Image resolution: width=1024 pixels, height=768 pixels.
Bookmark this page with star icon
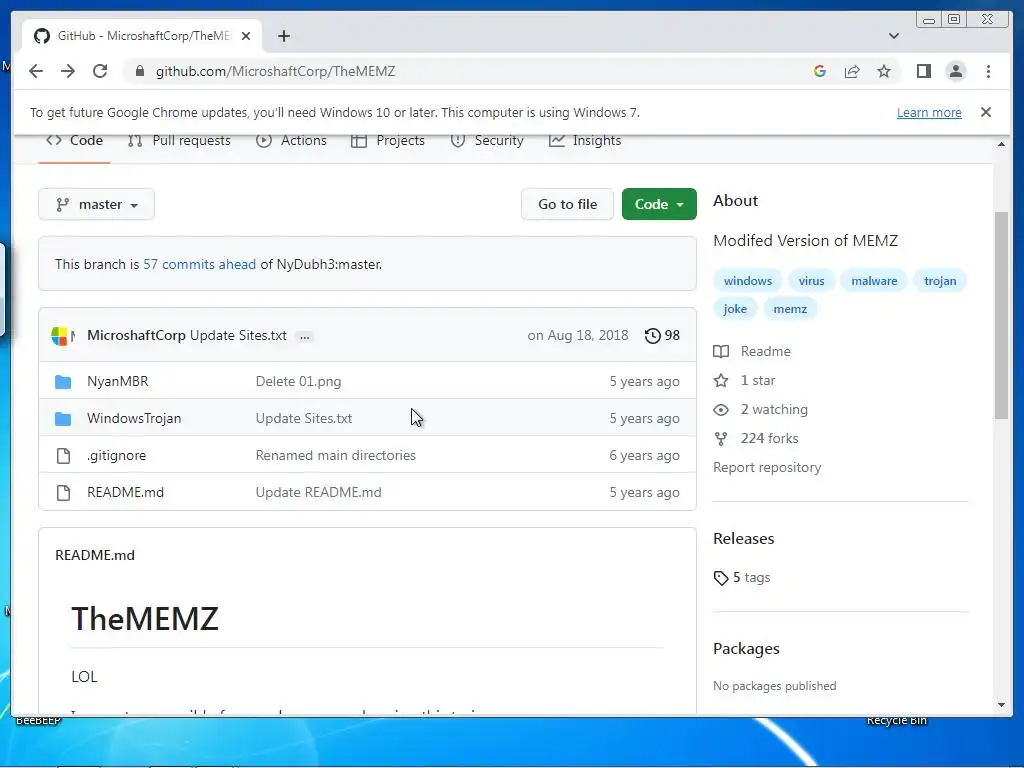[x=884, y=71]
